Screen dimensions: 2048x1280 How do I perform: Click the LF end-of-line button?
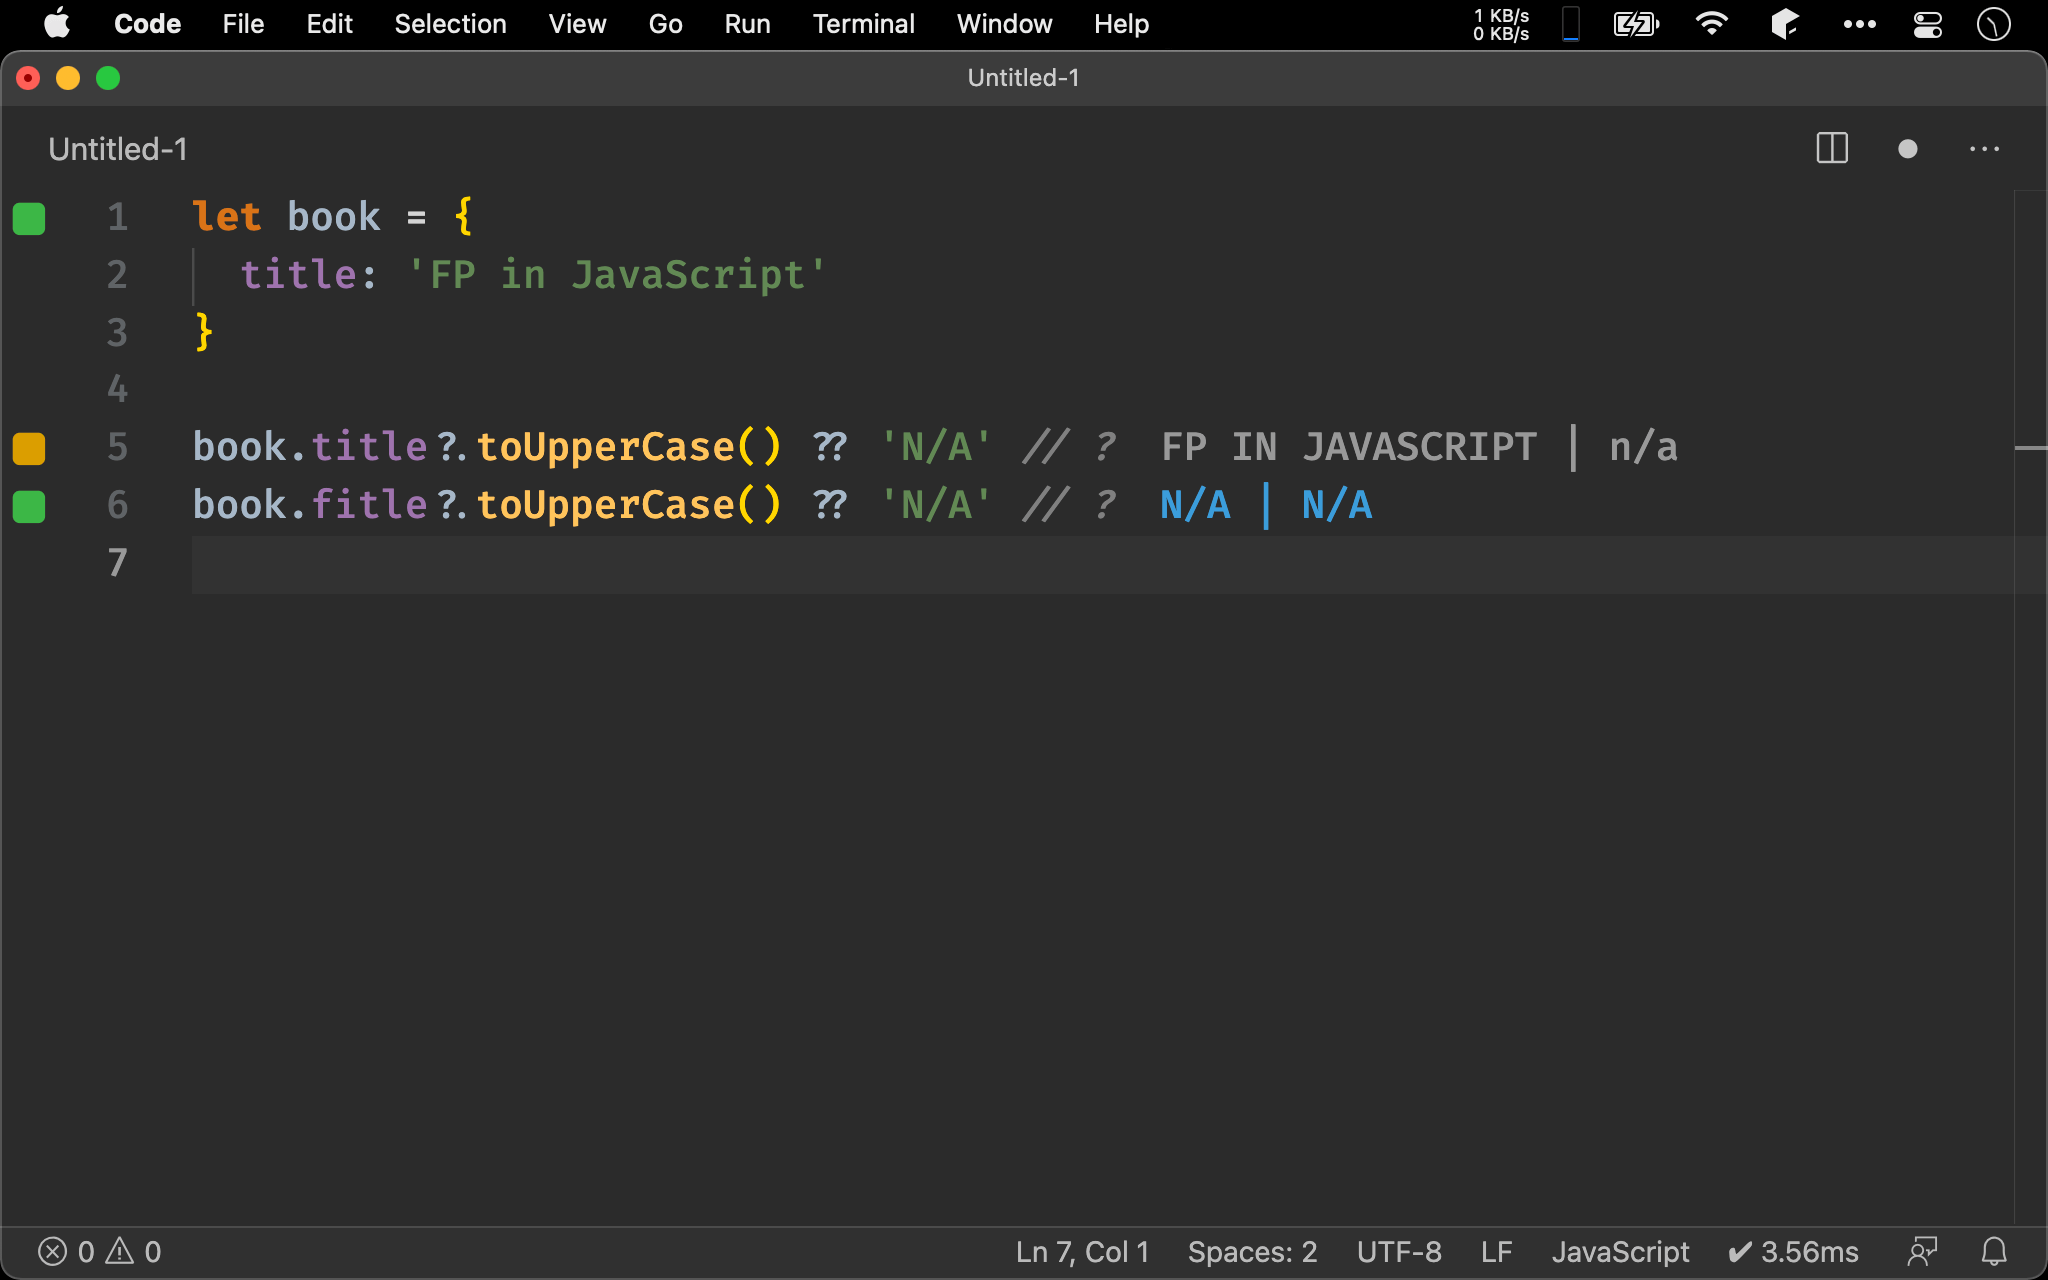click(x=1496, y=1251)
